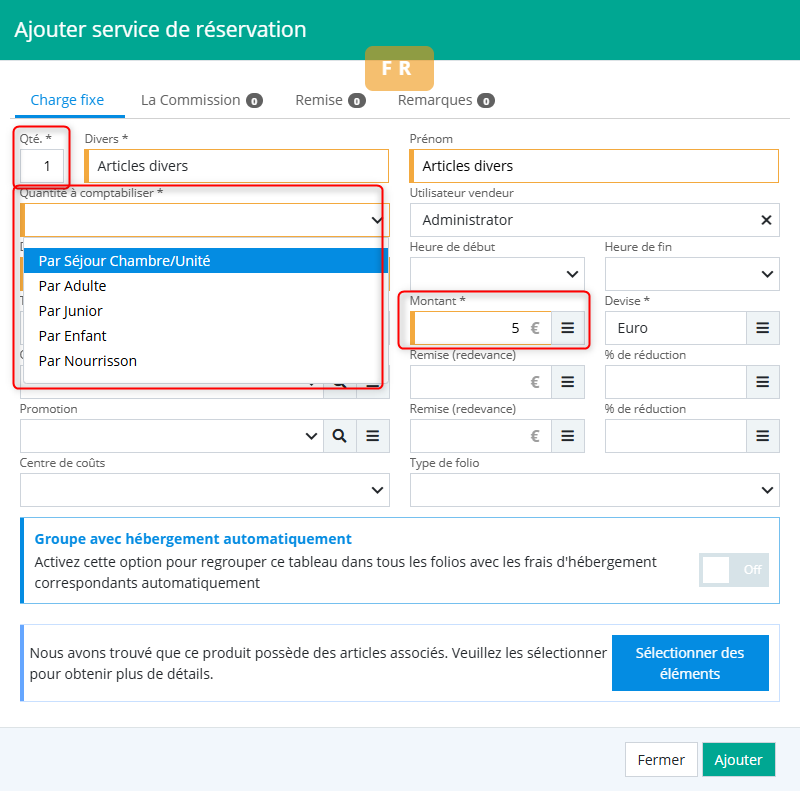Image resolution: width=800 pixels, height=791 pixels.
Task: Click the first Remise (redevance) menu icon
Action: pos(567,382)
